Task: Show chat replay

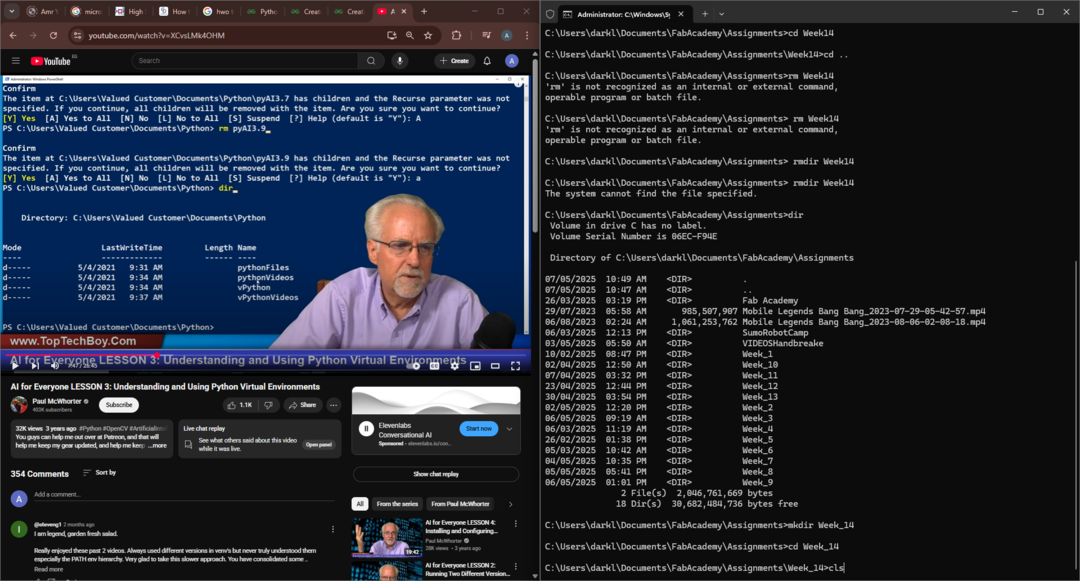Action: 435,474
